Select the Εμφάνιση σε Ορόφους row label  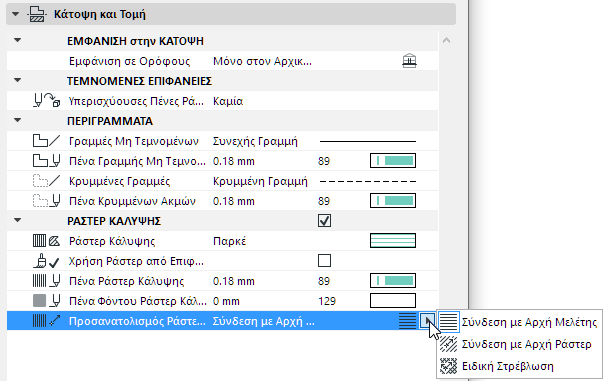[130, 61]
